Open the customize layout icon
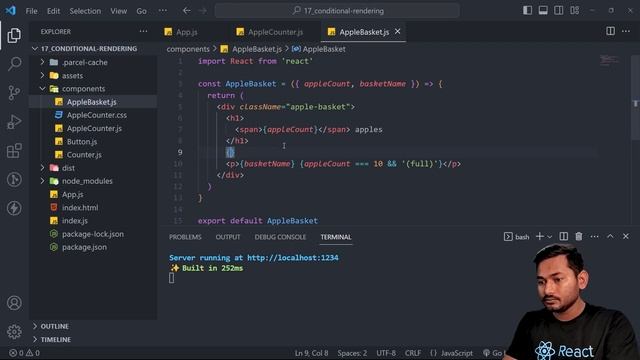640x360 pixels. (575, 11)
